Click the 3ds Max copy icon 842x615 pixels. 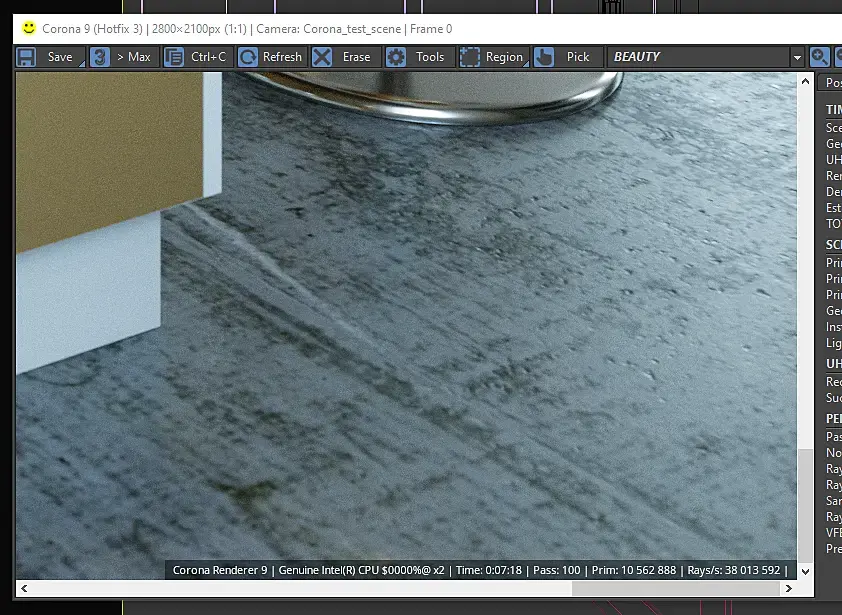point(100,57)
